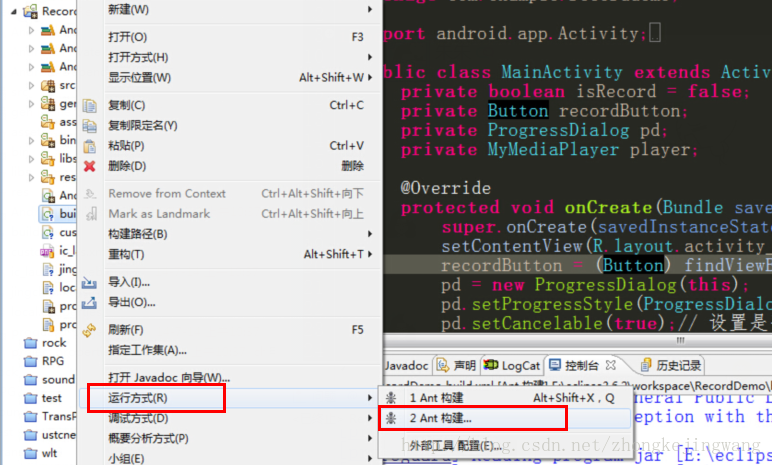This screenshot has height=465, width=772.
Task: Select the cus file in project tree
Action: coord(59,232)
